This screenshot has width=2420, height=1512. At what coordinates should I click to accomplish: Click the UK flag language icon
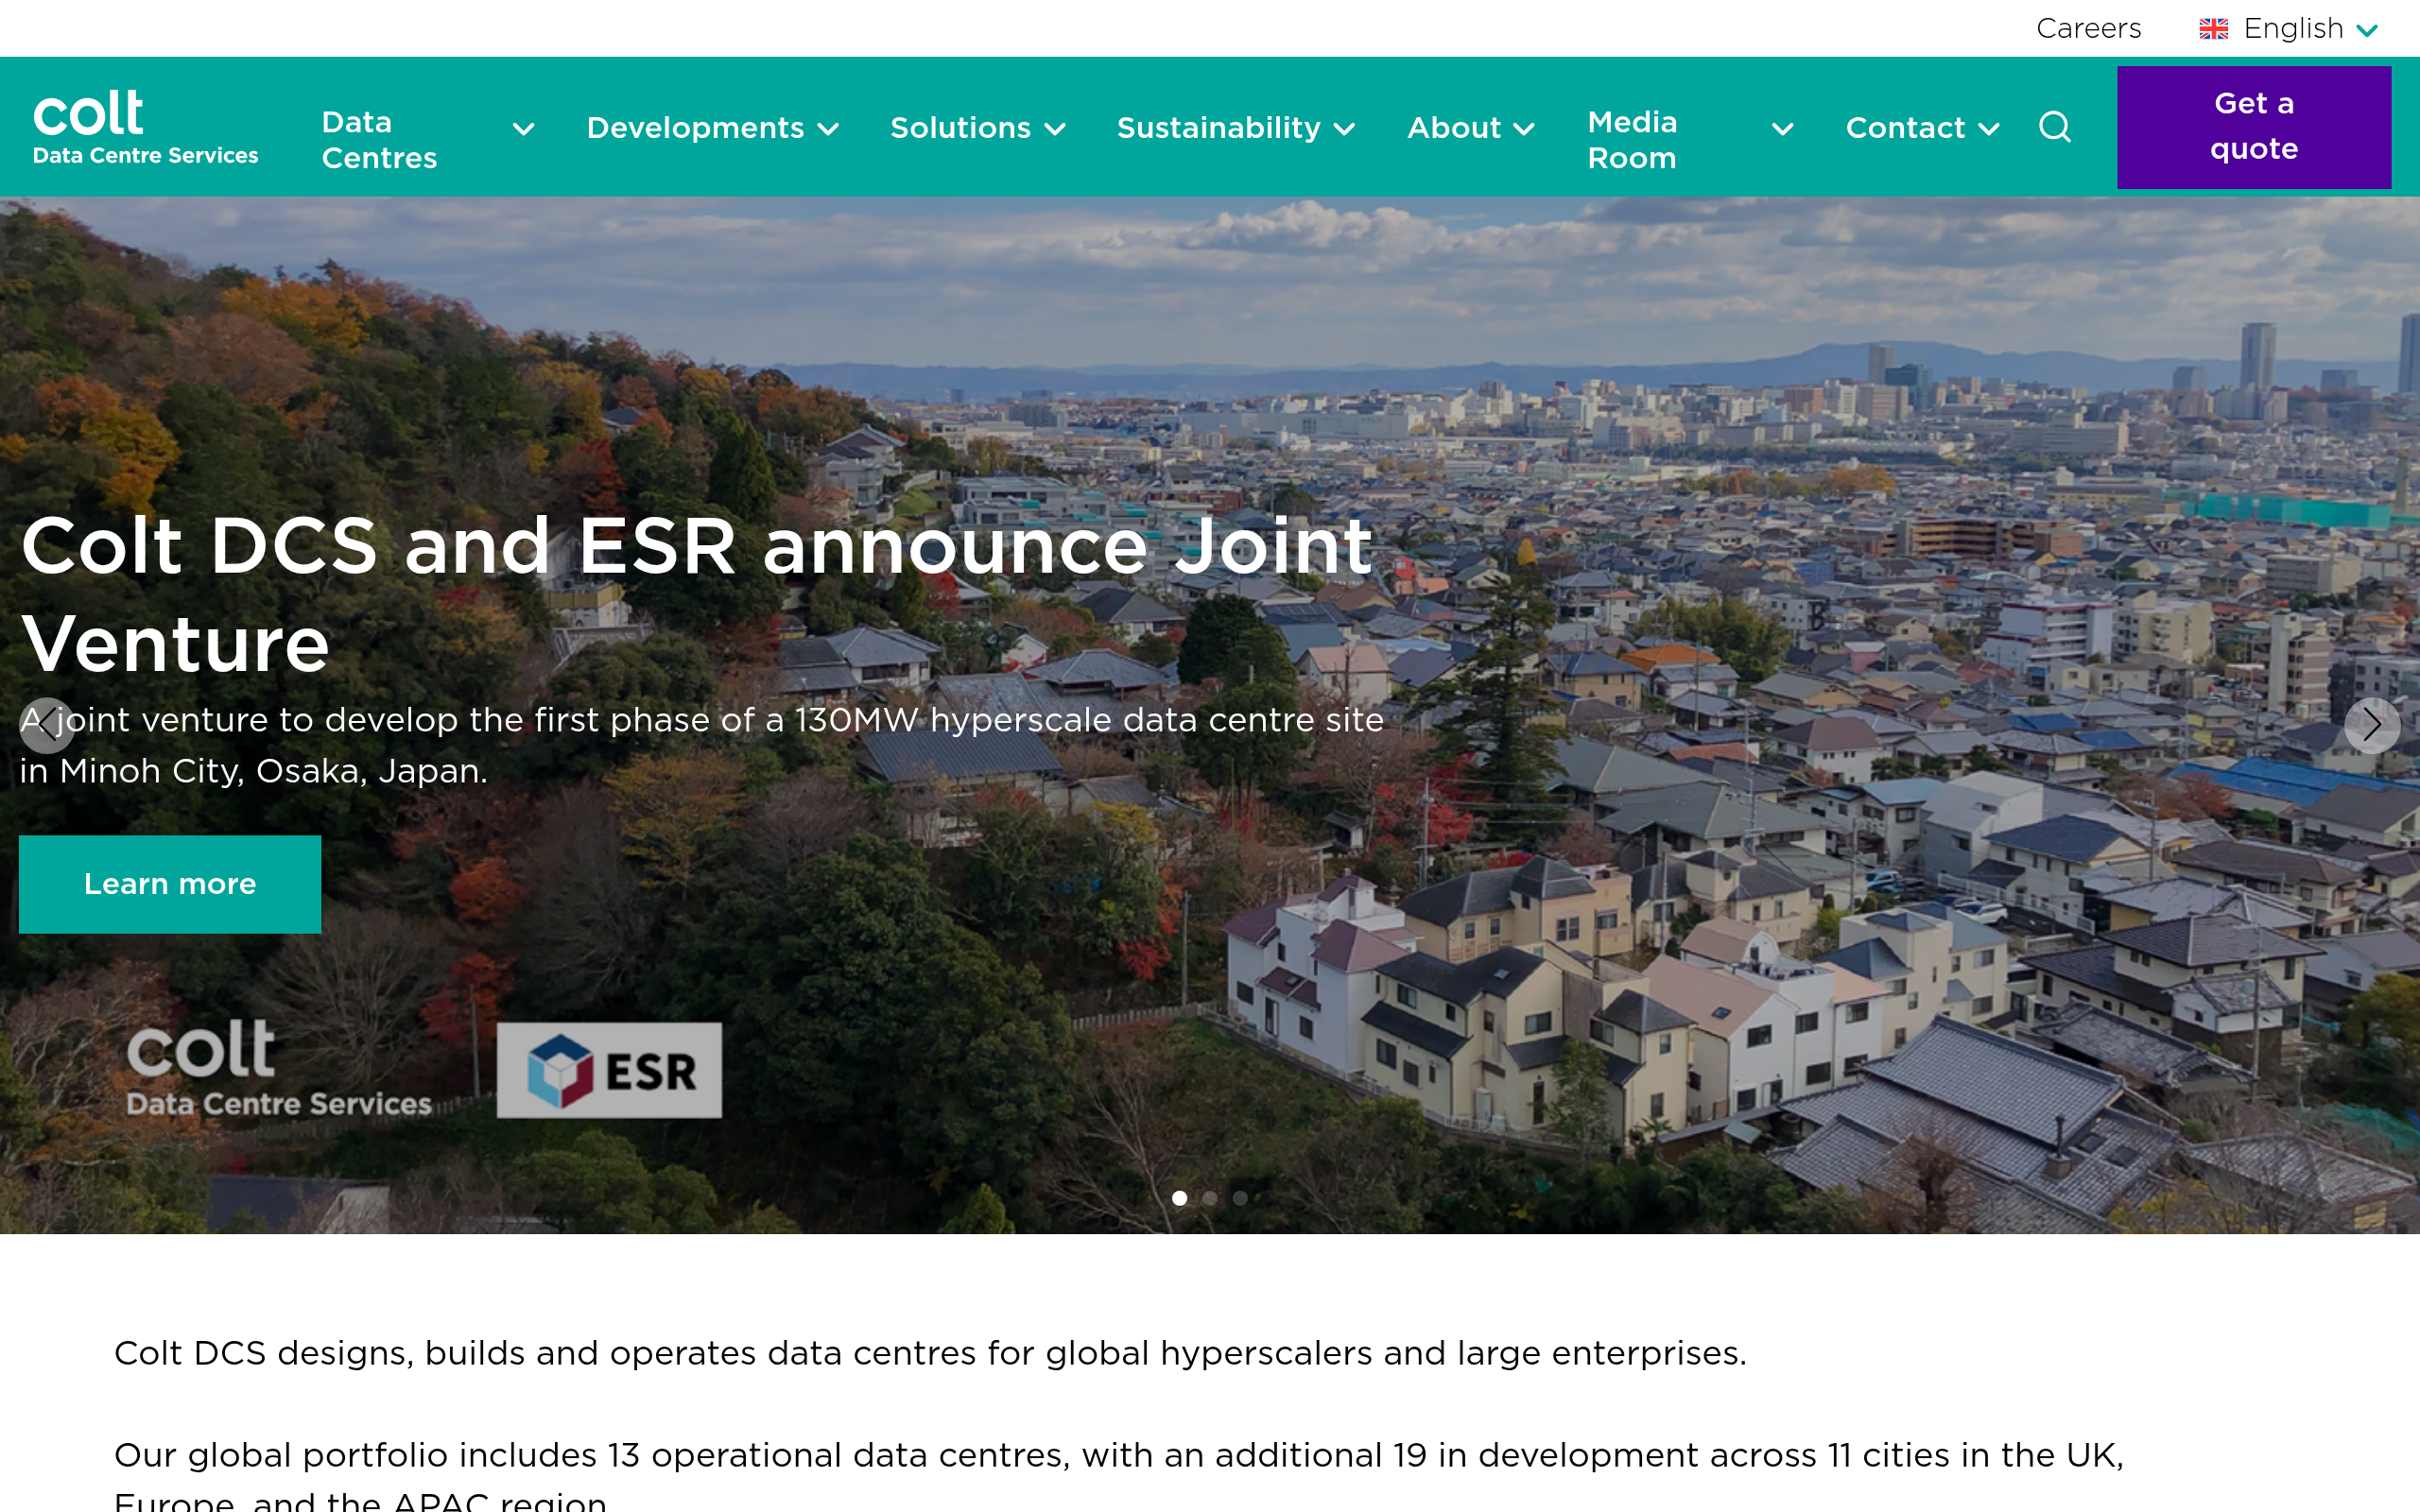pyautogui.click(x=2213, y=29)
